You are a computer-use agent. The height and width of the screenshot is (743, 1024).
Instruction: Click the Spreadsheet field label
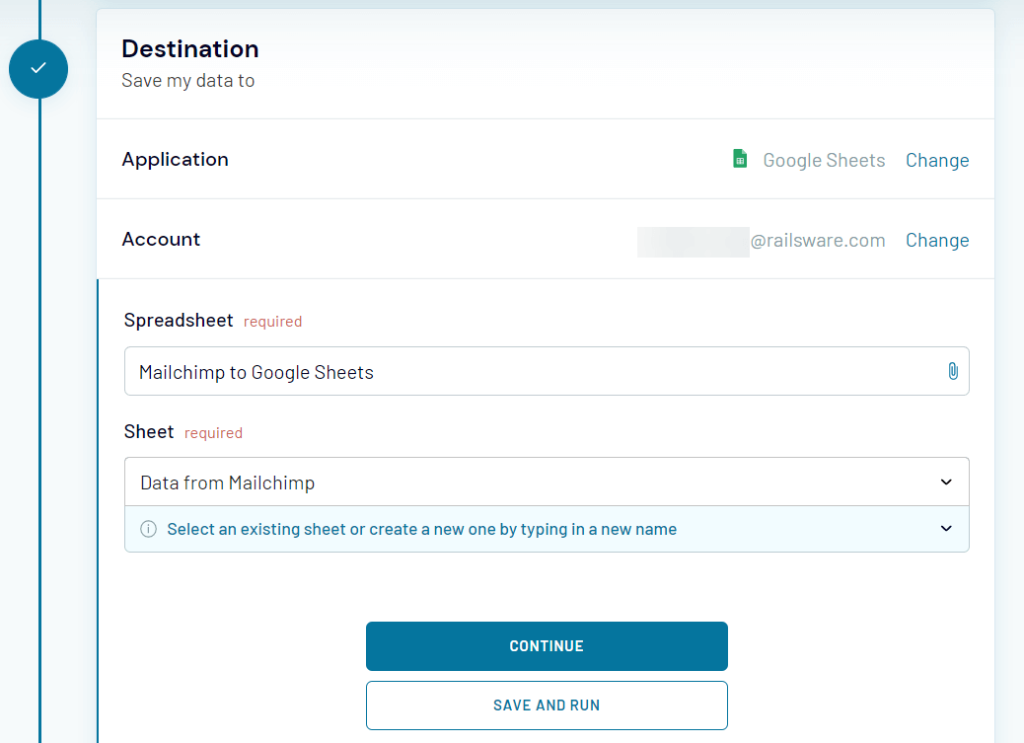[178, 321]
